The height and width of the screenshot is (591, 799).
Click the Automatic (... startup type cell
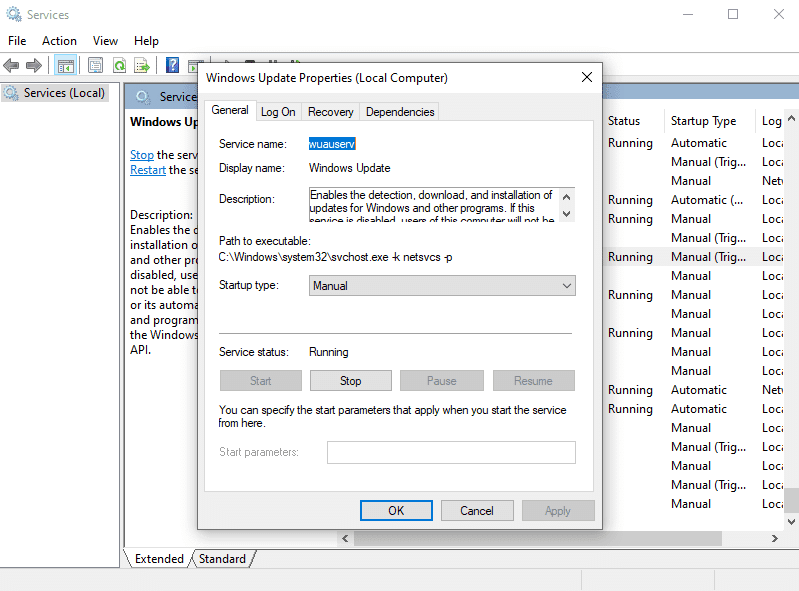pyautogui.click(x=707, y=200)
